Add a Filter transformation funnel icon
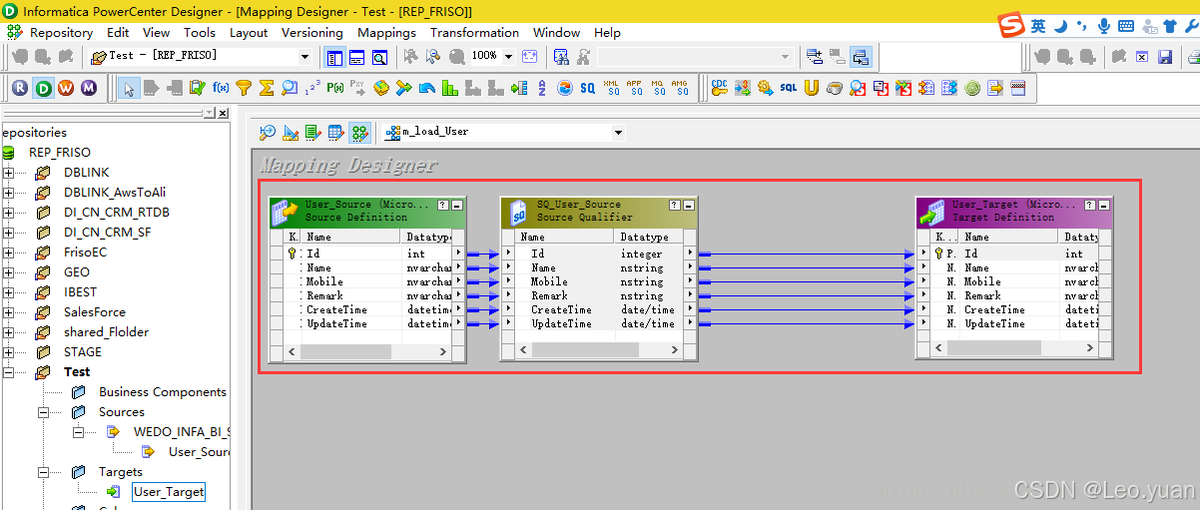The image size is (1200, 510). pos(243,88)
